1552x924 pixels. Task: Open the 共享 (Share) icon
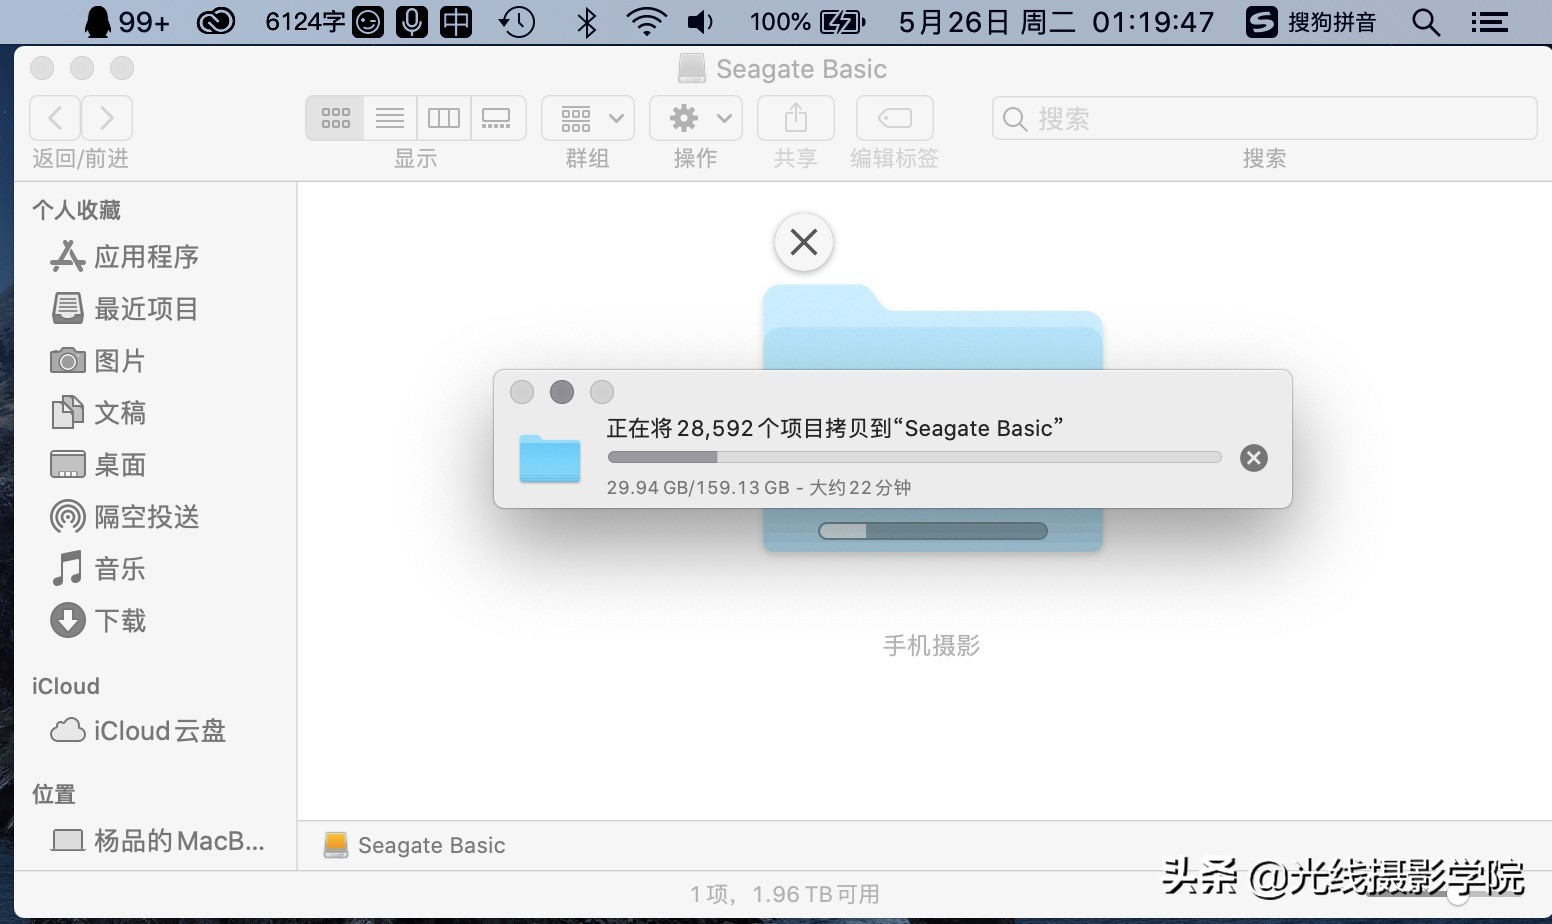[794, 117]
